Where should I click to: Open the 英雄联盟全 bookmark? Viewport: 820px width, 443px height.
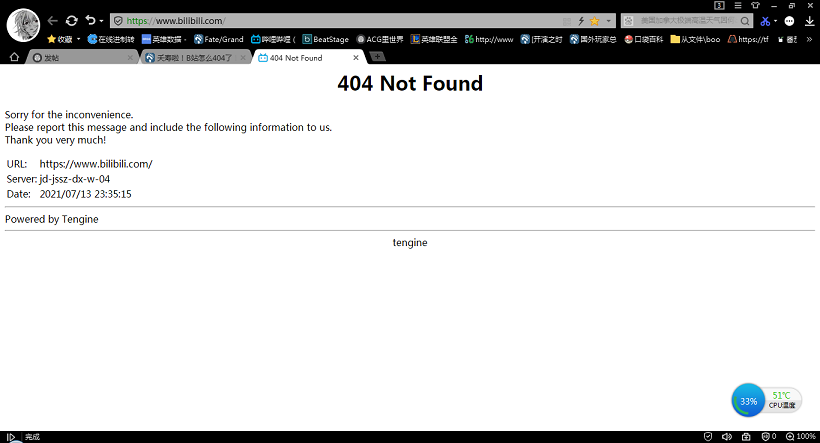434,39
